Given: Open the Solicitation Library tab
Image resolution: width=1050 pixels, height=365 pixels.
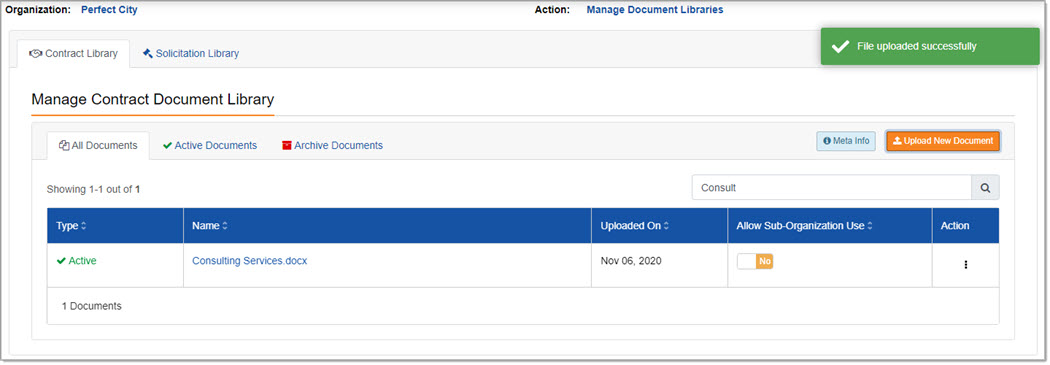Looking at the screenshot, I should click(x=191, y=54).
